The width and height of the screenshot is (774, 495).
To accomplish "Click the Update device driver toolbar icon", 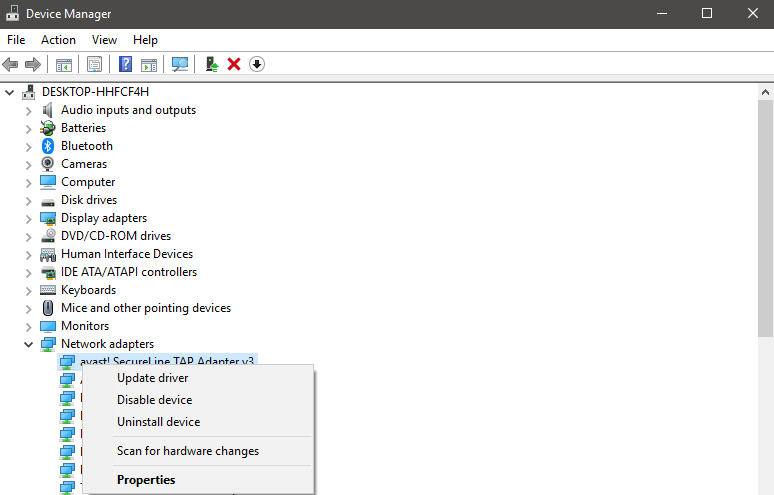I will pos(211,64).
